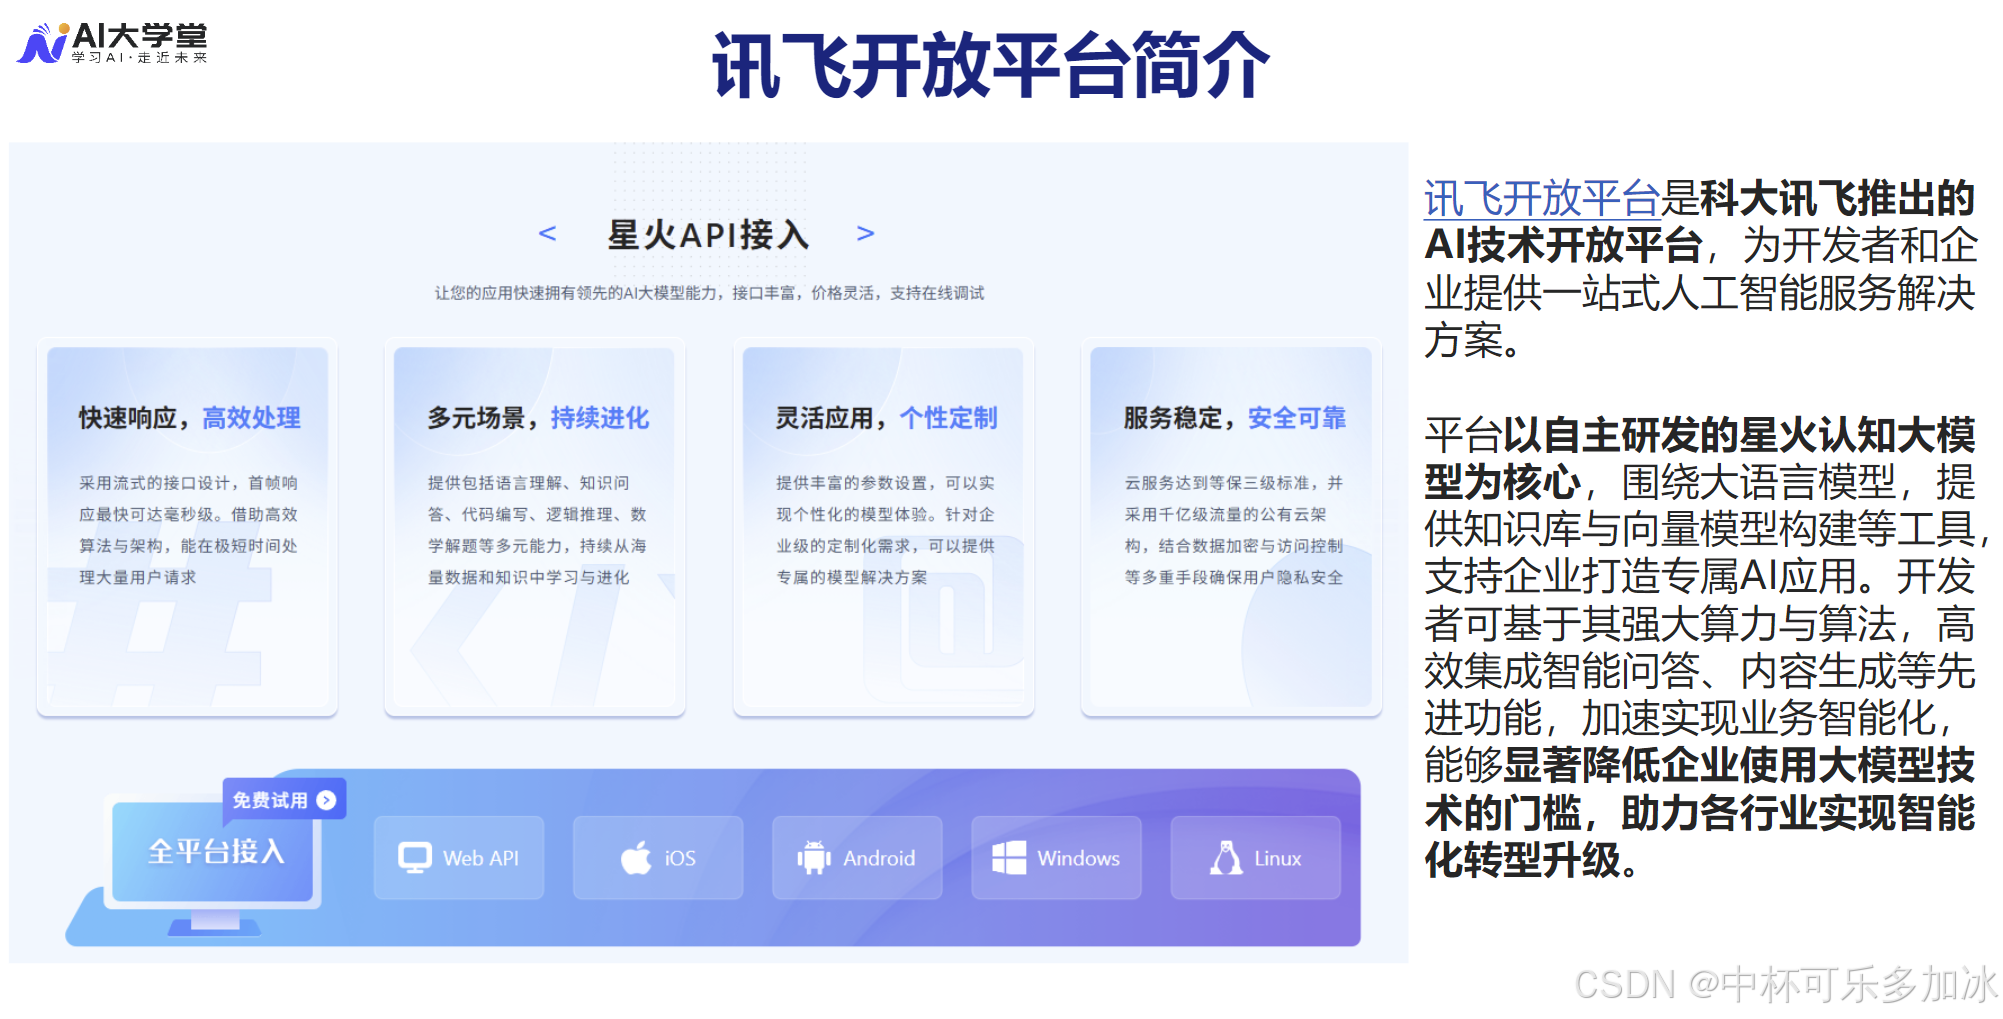Viewport: 2003px width, 1019px height.
Task: Click the right arrow beside 星火API接入
Action: point(866,234)
